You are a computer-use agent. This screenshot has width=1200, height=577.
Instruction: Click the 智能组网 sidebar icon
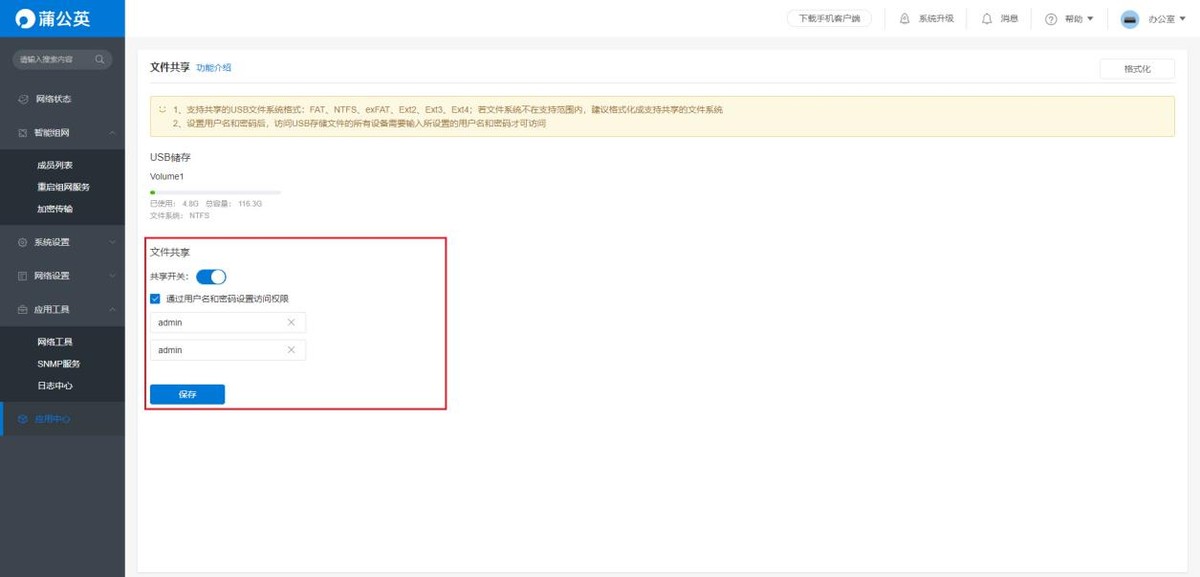click(x=24, y=132)
